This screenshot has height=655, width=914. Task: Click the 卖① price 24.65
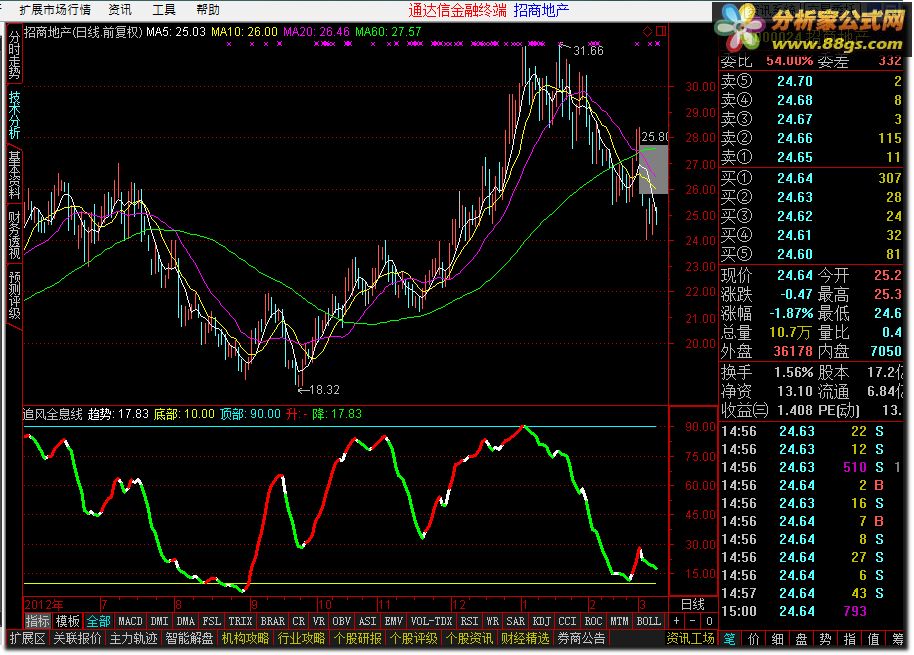pyautogui.click(x=795, y=157)
